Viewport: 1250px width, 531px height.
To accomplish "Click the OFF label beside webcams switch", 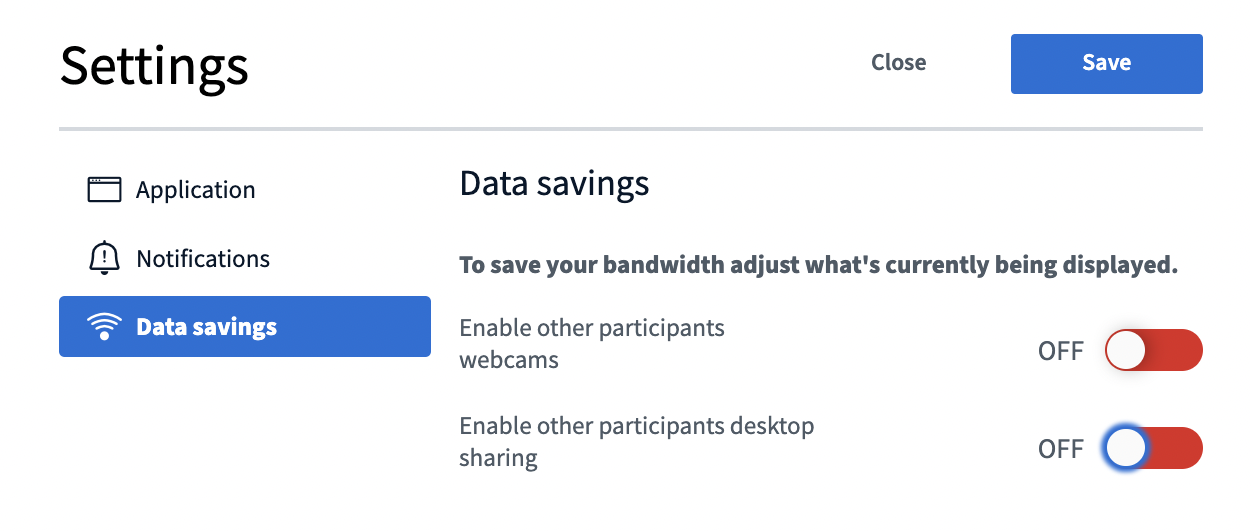I will pyautogui.click(x=1061, y=351).
